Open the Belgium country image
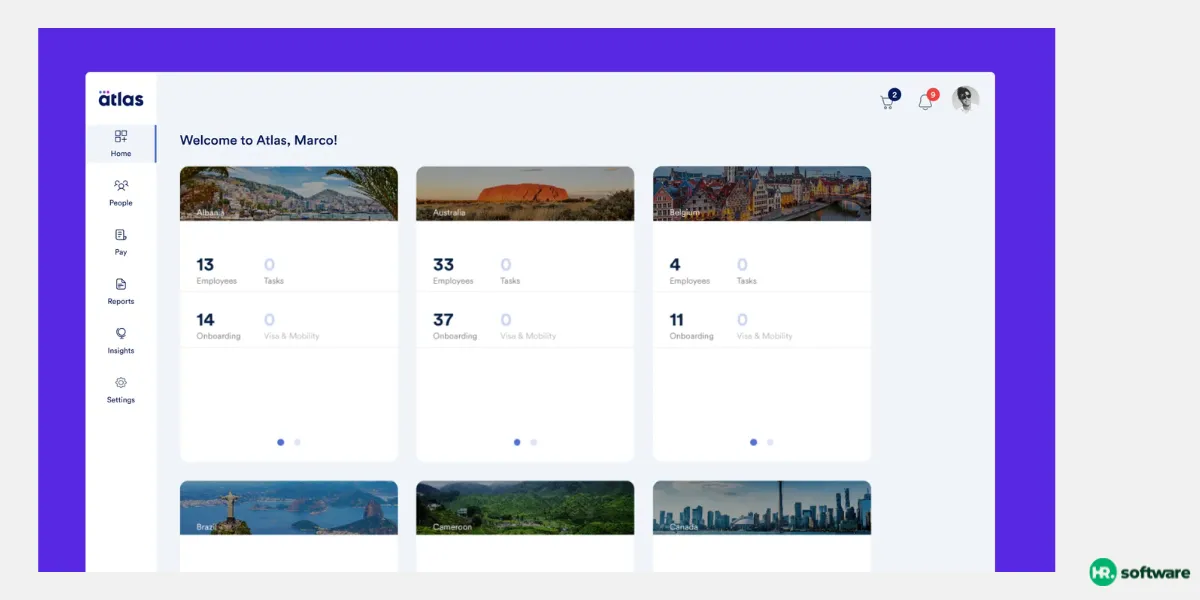Image resolution: width=1200 pixels, height=600 pixels. (762, 194)
